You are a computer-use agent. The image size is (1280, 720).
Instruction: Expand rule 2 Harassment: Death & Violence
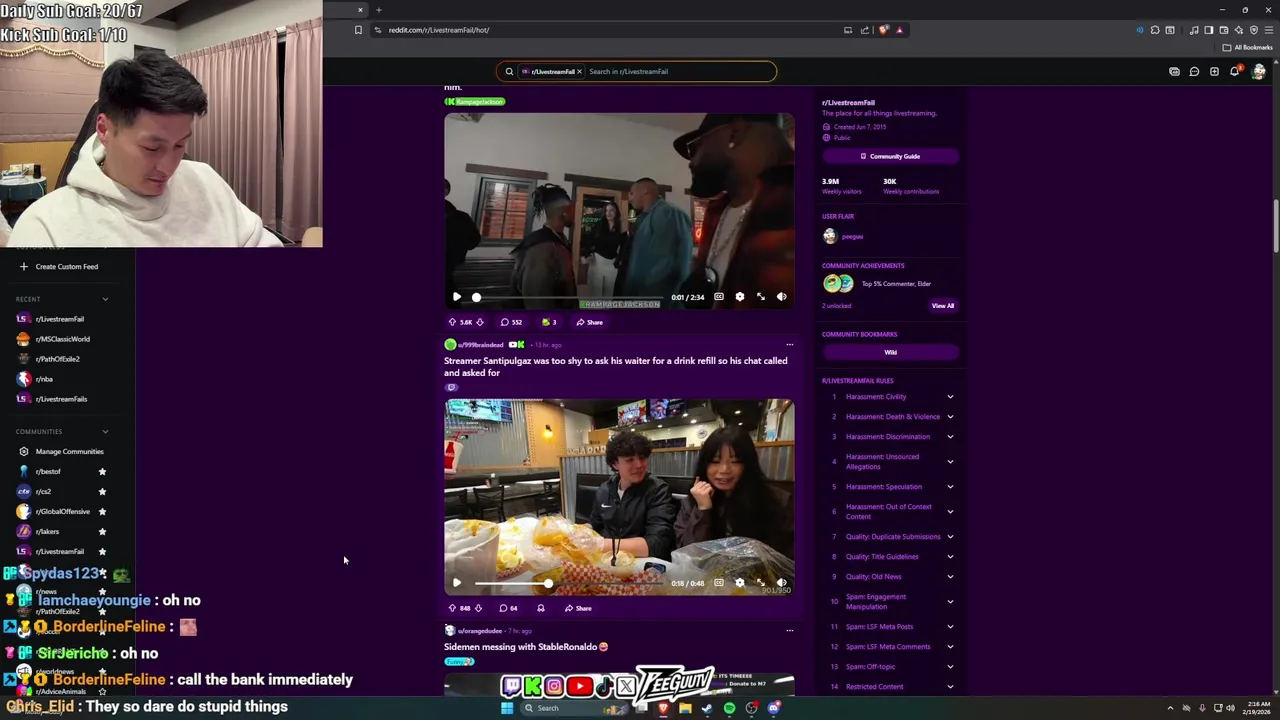pyautogui.click(x=950, y=417)
